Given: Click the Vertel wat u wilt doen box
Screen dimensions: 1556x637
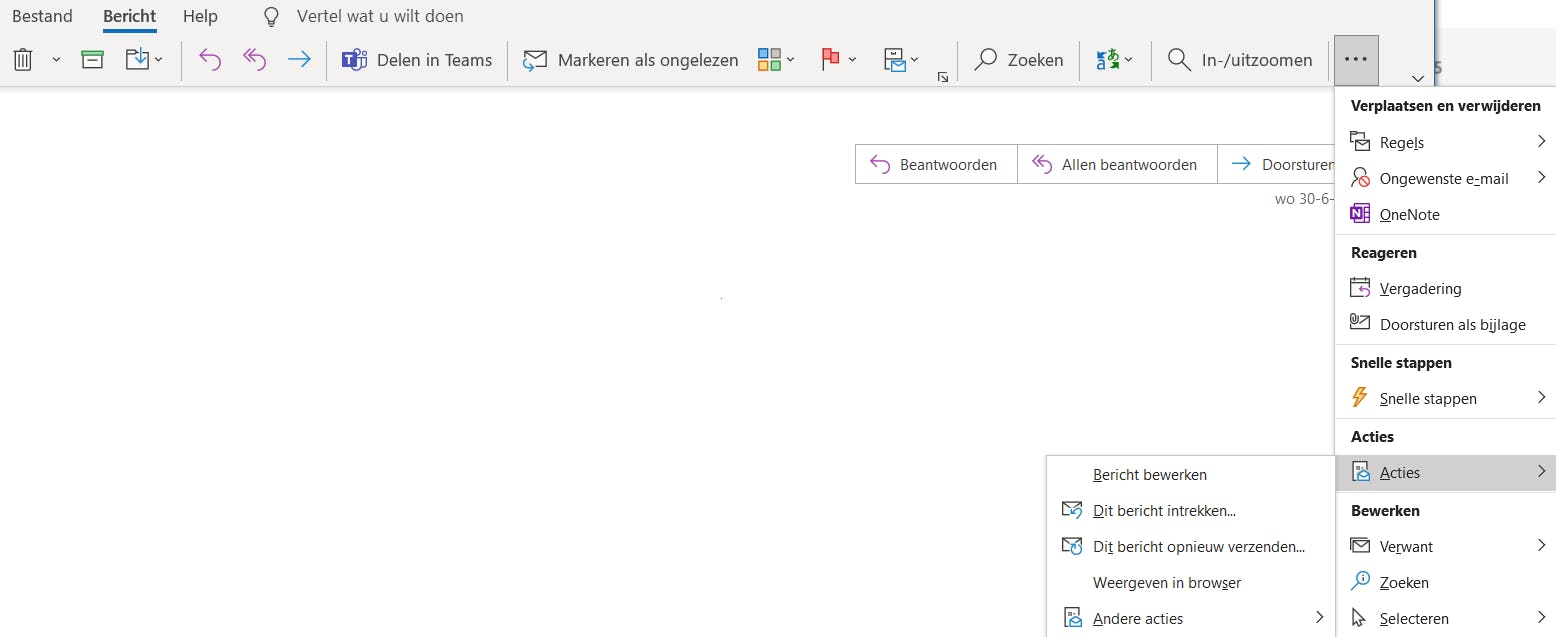Looking at the screenshot, I should pyautogui.click(x=380, y=17).
